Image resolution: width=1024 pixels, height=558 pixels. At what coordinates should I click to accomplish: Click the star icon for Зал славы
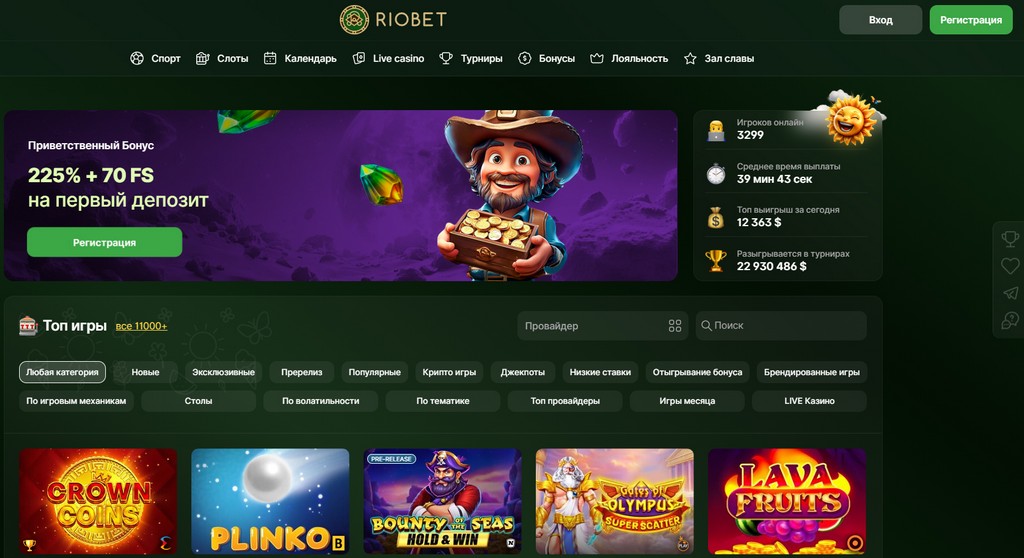pos(690,59)
